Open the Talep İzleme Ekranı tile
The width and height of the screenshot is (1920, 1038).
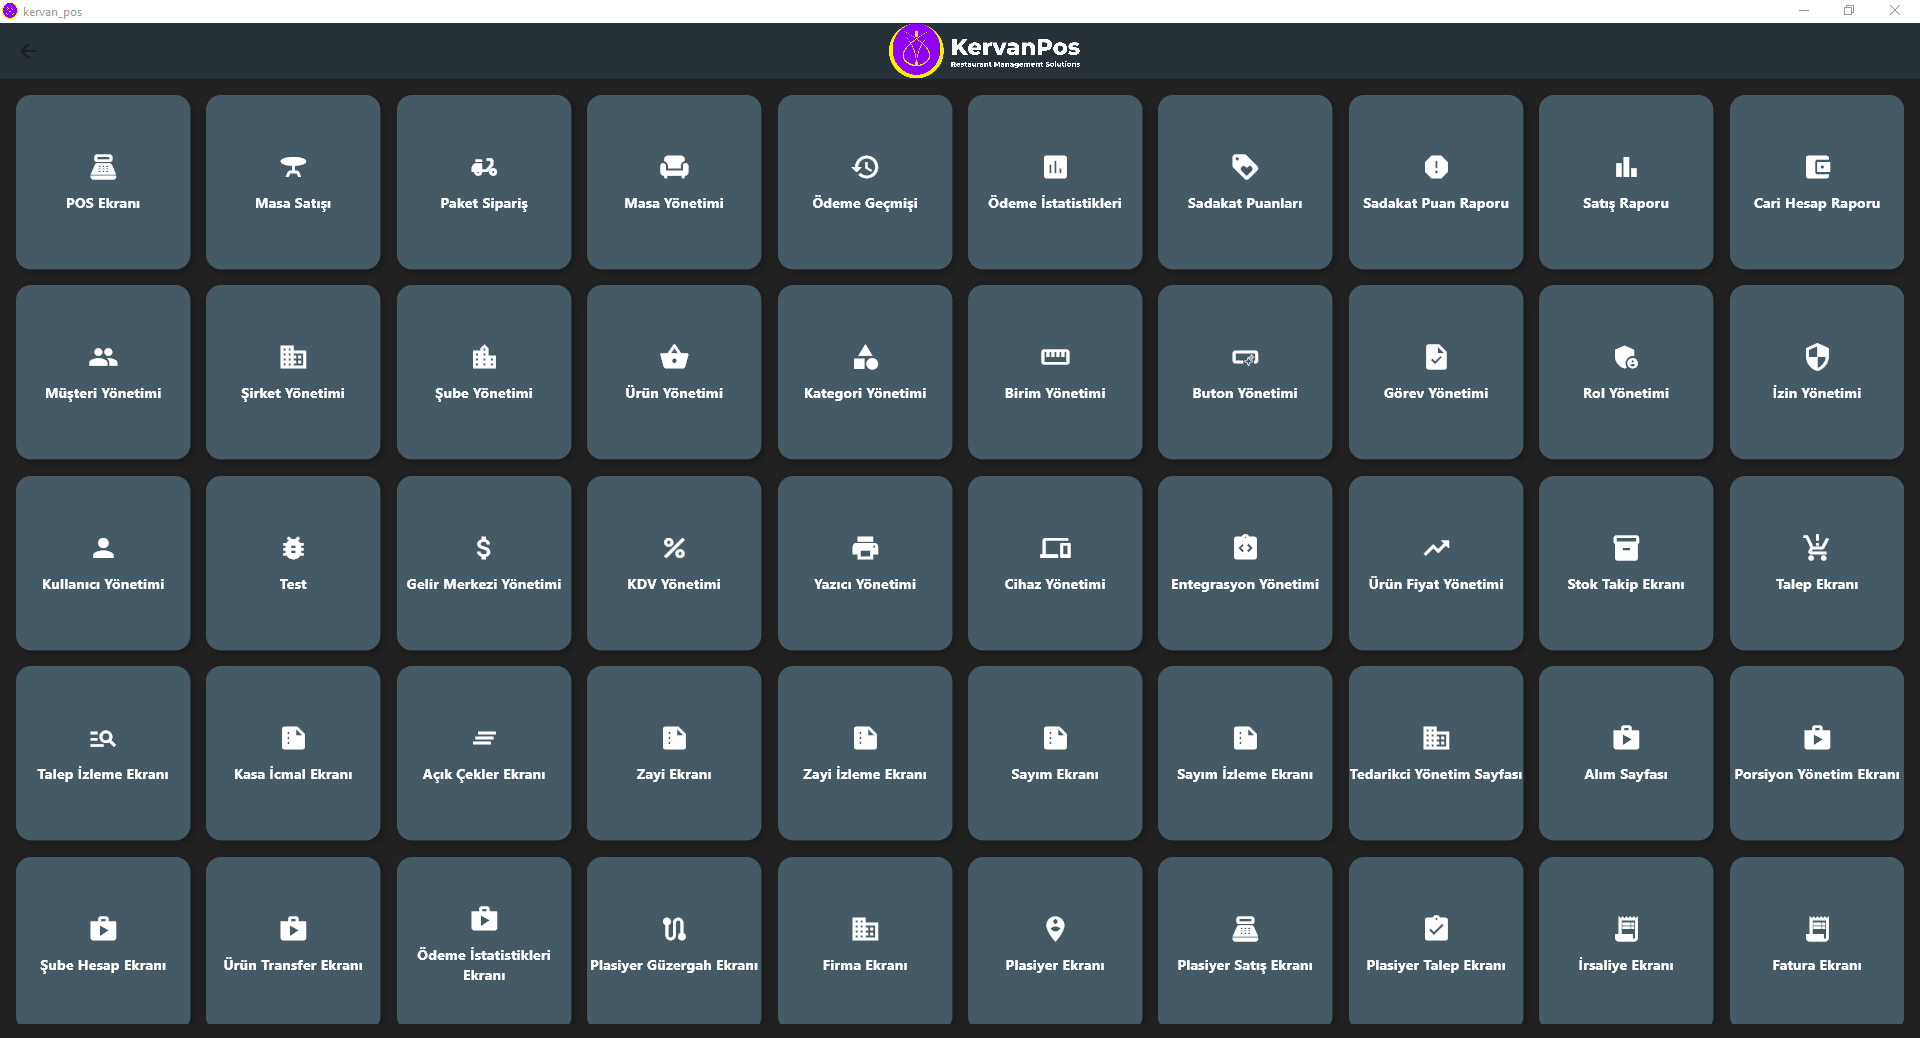point(103,753)
